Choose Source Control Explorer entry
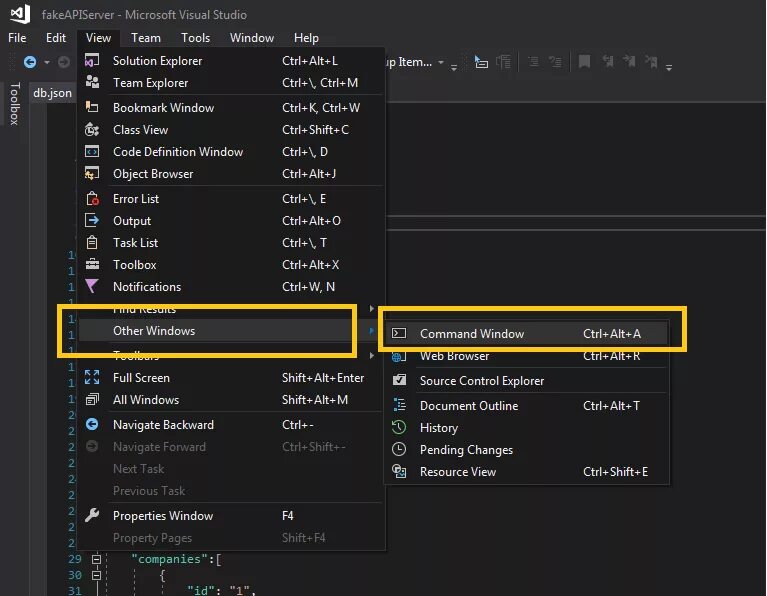767x596 pixels. [526, 380]
